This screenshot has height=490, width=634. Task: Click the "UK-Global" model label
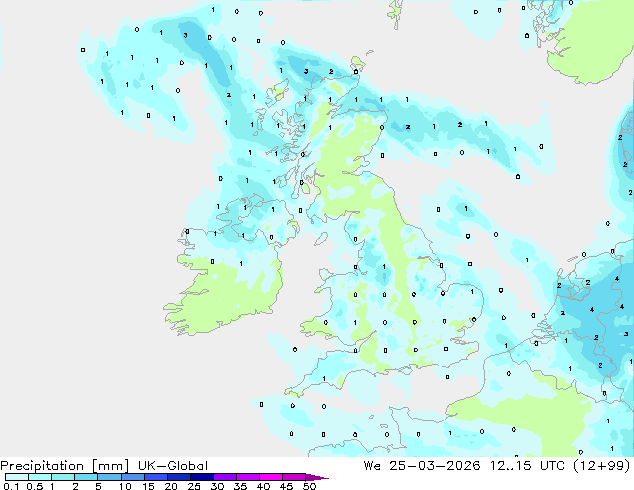[173, 466]
